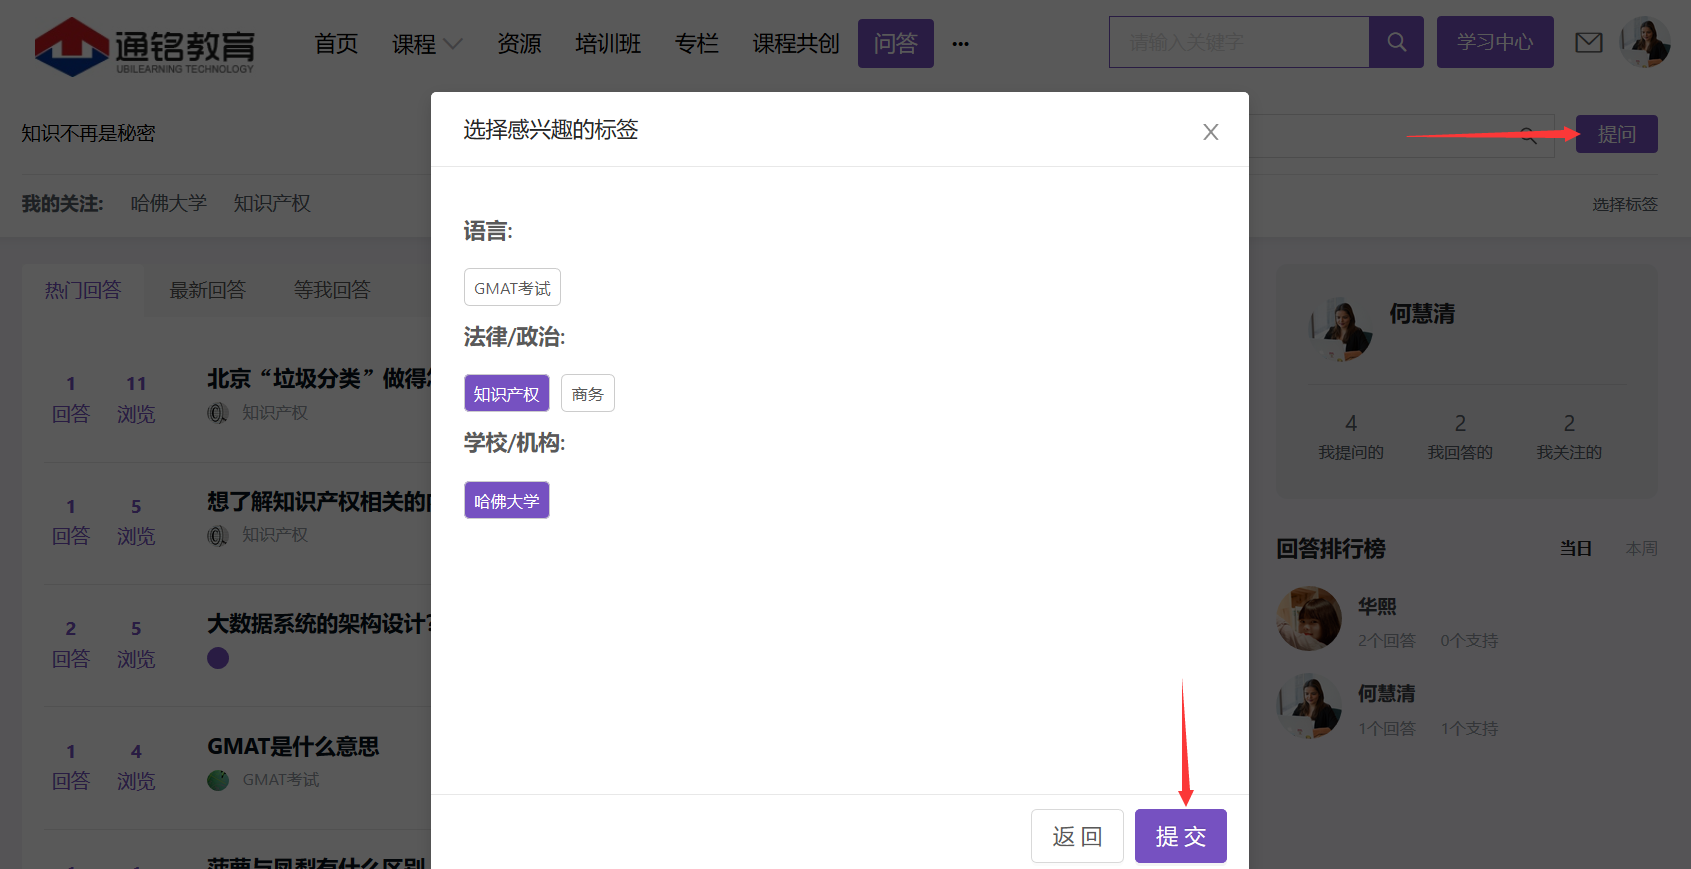1691x869 pixels.
Task: Switch to 最新回答 tab
Action: [207, 291]
